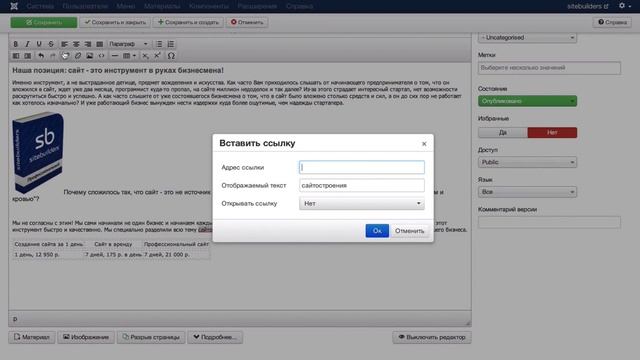
Task: Insert horizontal line
Action: point(115,56)
